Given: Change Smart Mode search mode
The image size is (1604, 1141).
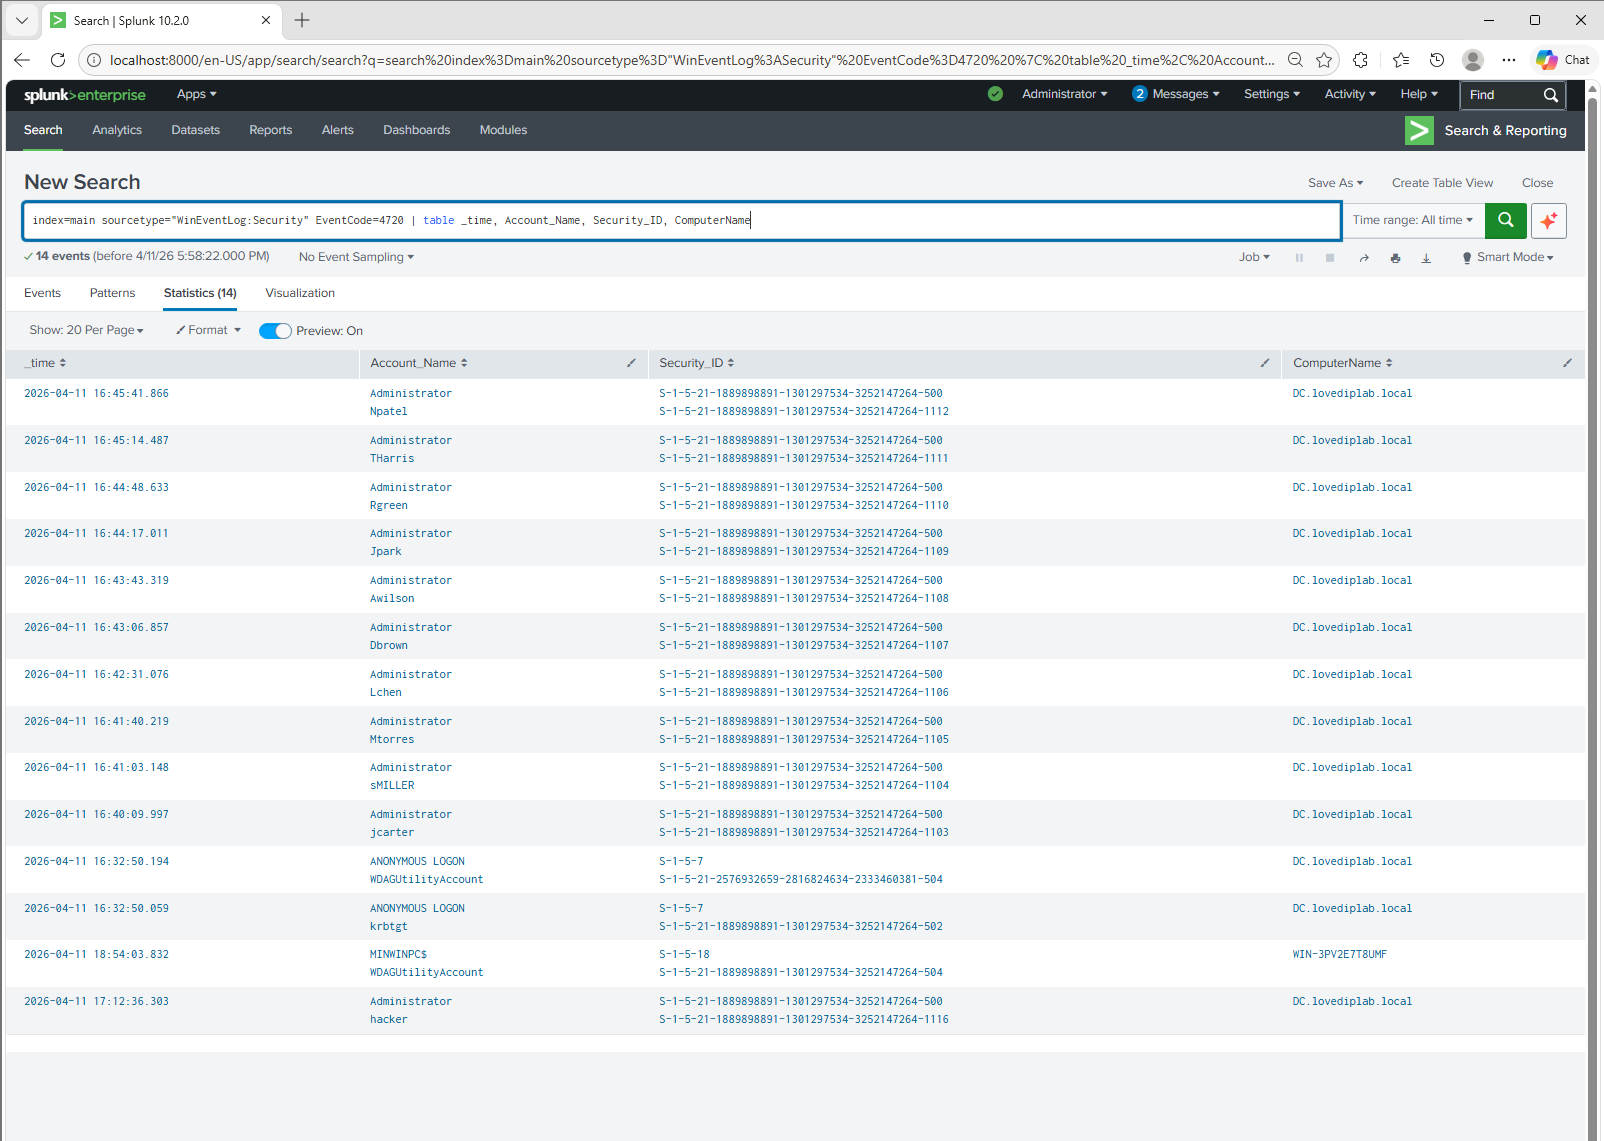Looking at the screenshot, I should click(1508, 257).
